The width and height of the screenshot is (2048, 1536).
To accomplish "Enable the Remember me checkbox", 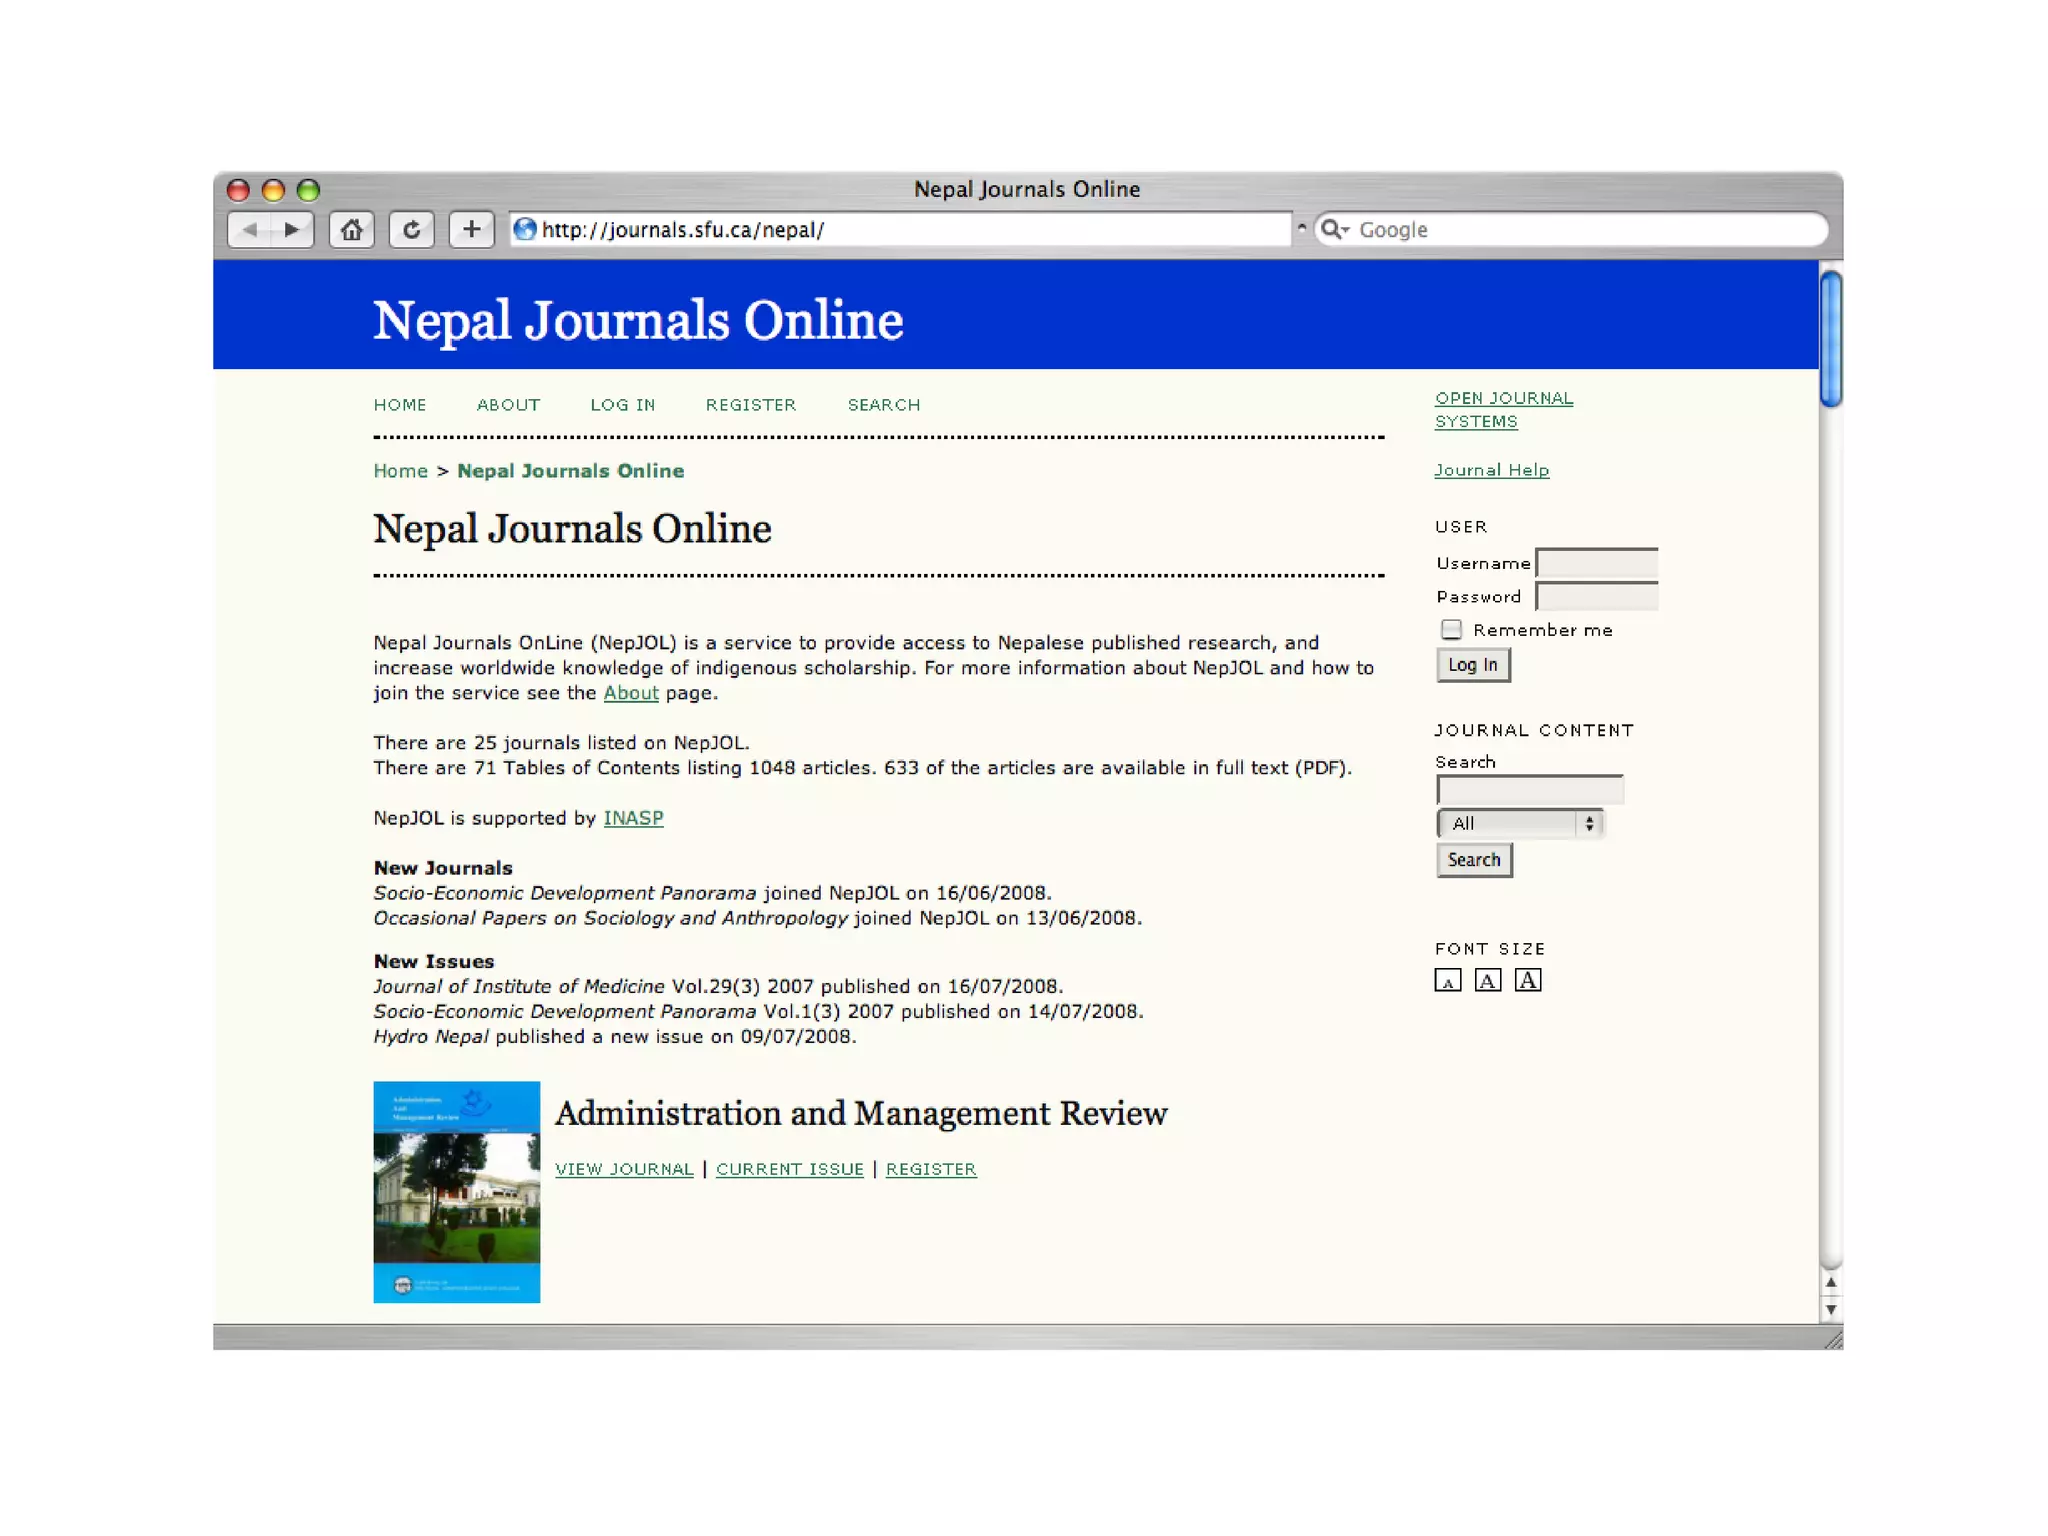I will coord(1451,630).
